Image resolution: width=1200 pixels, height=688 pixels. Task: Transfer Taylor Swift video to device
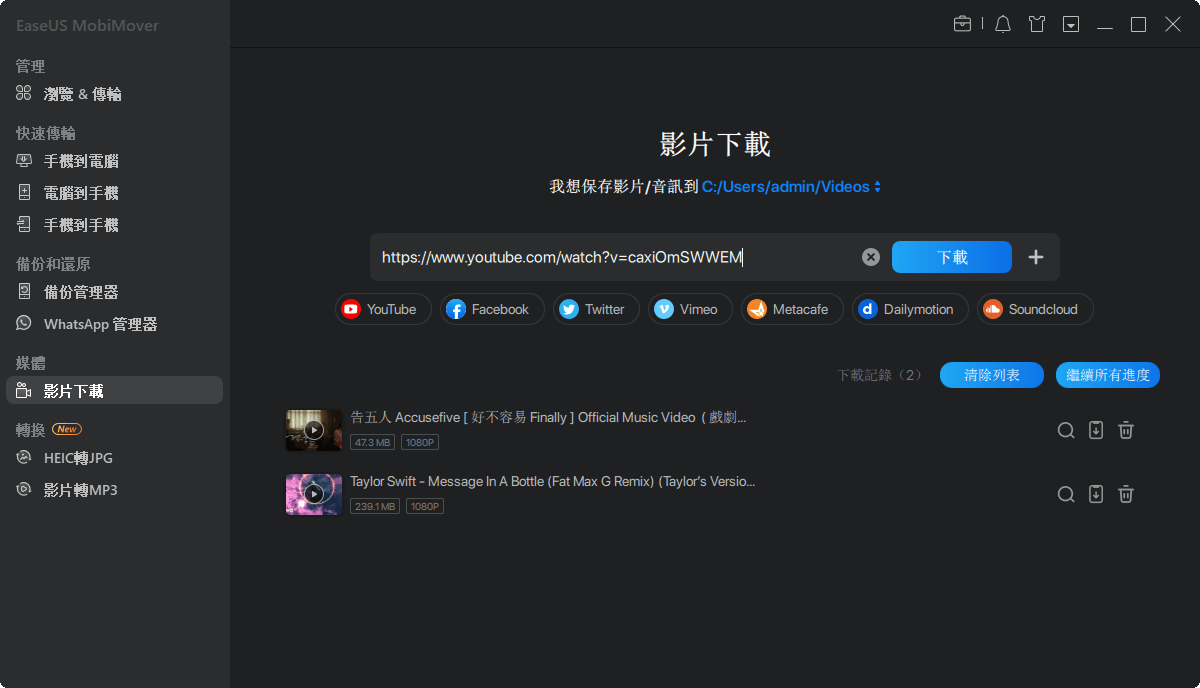point(1096,494)
